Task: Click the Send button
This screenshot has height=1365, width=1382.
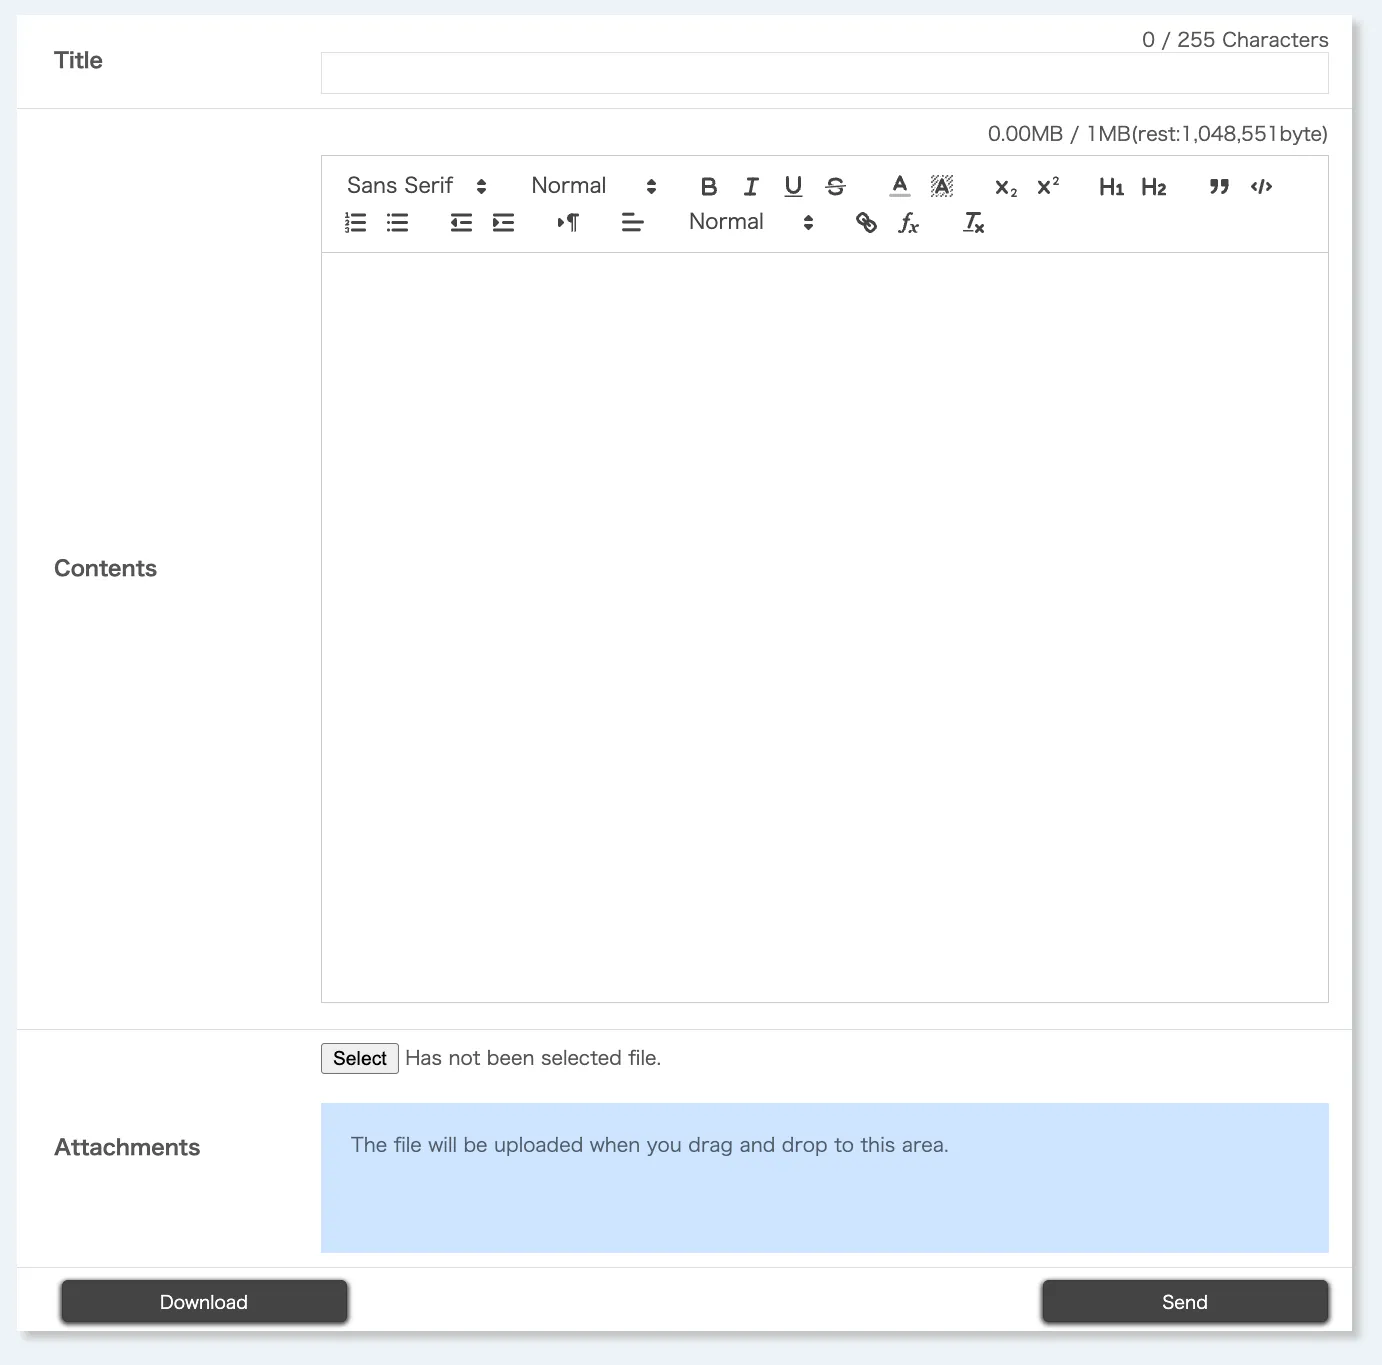Action: point(1184,1302)
